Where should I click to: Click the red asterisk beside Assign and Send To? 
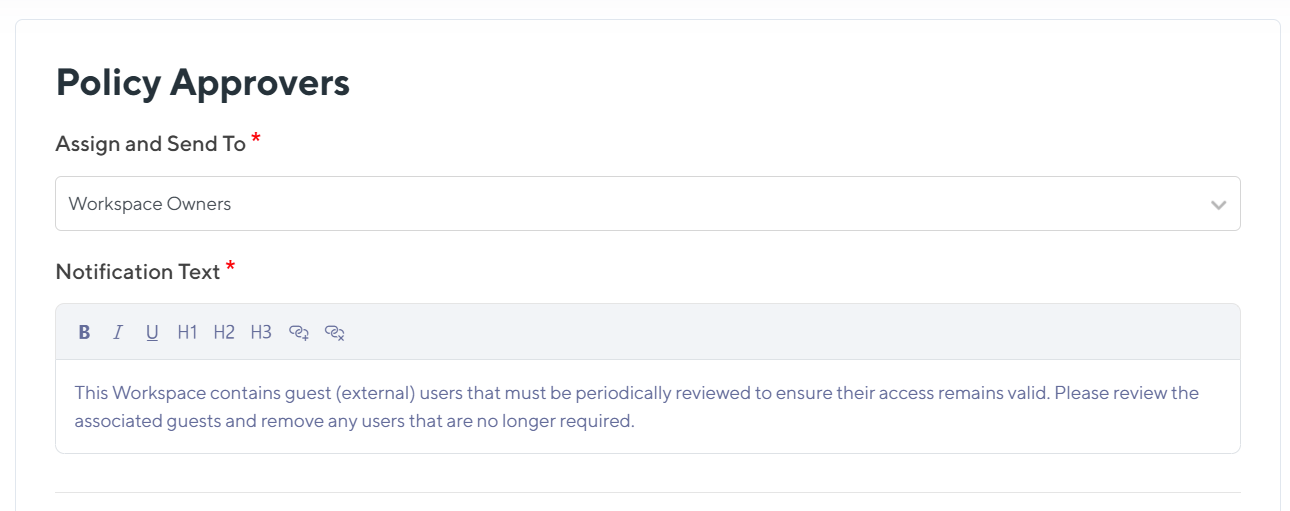(x=256, y=139)
